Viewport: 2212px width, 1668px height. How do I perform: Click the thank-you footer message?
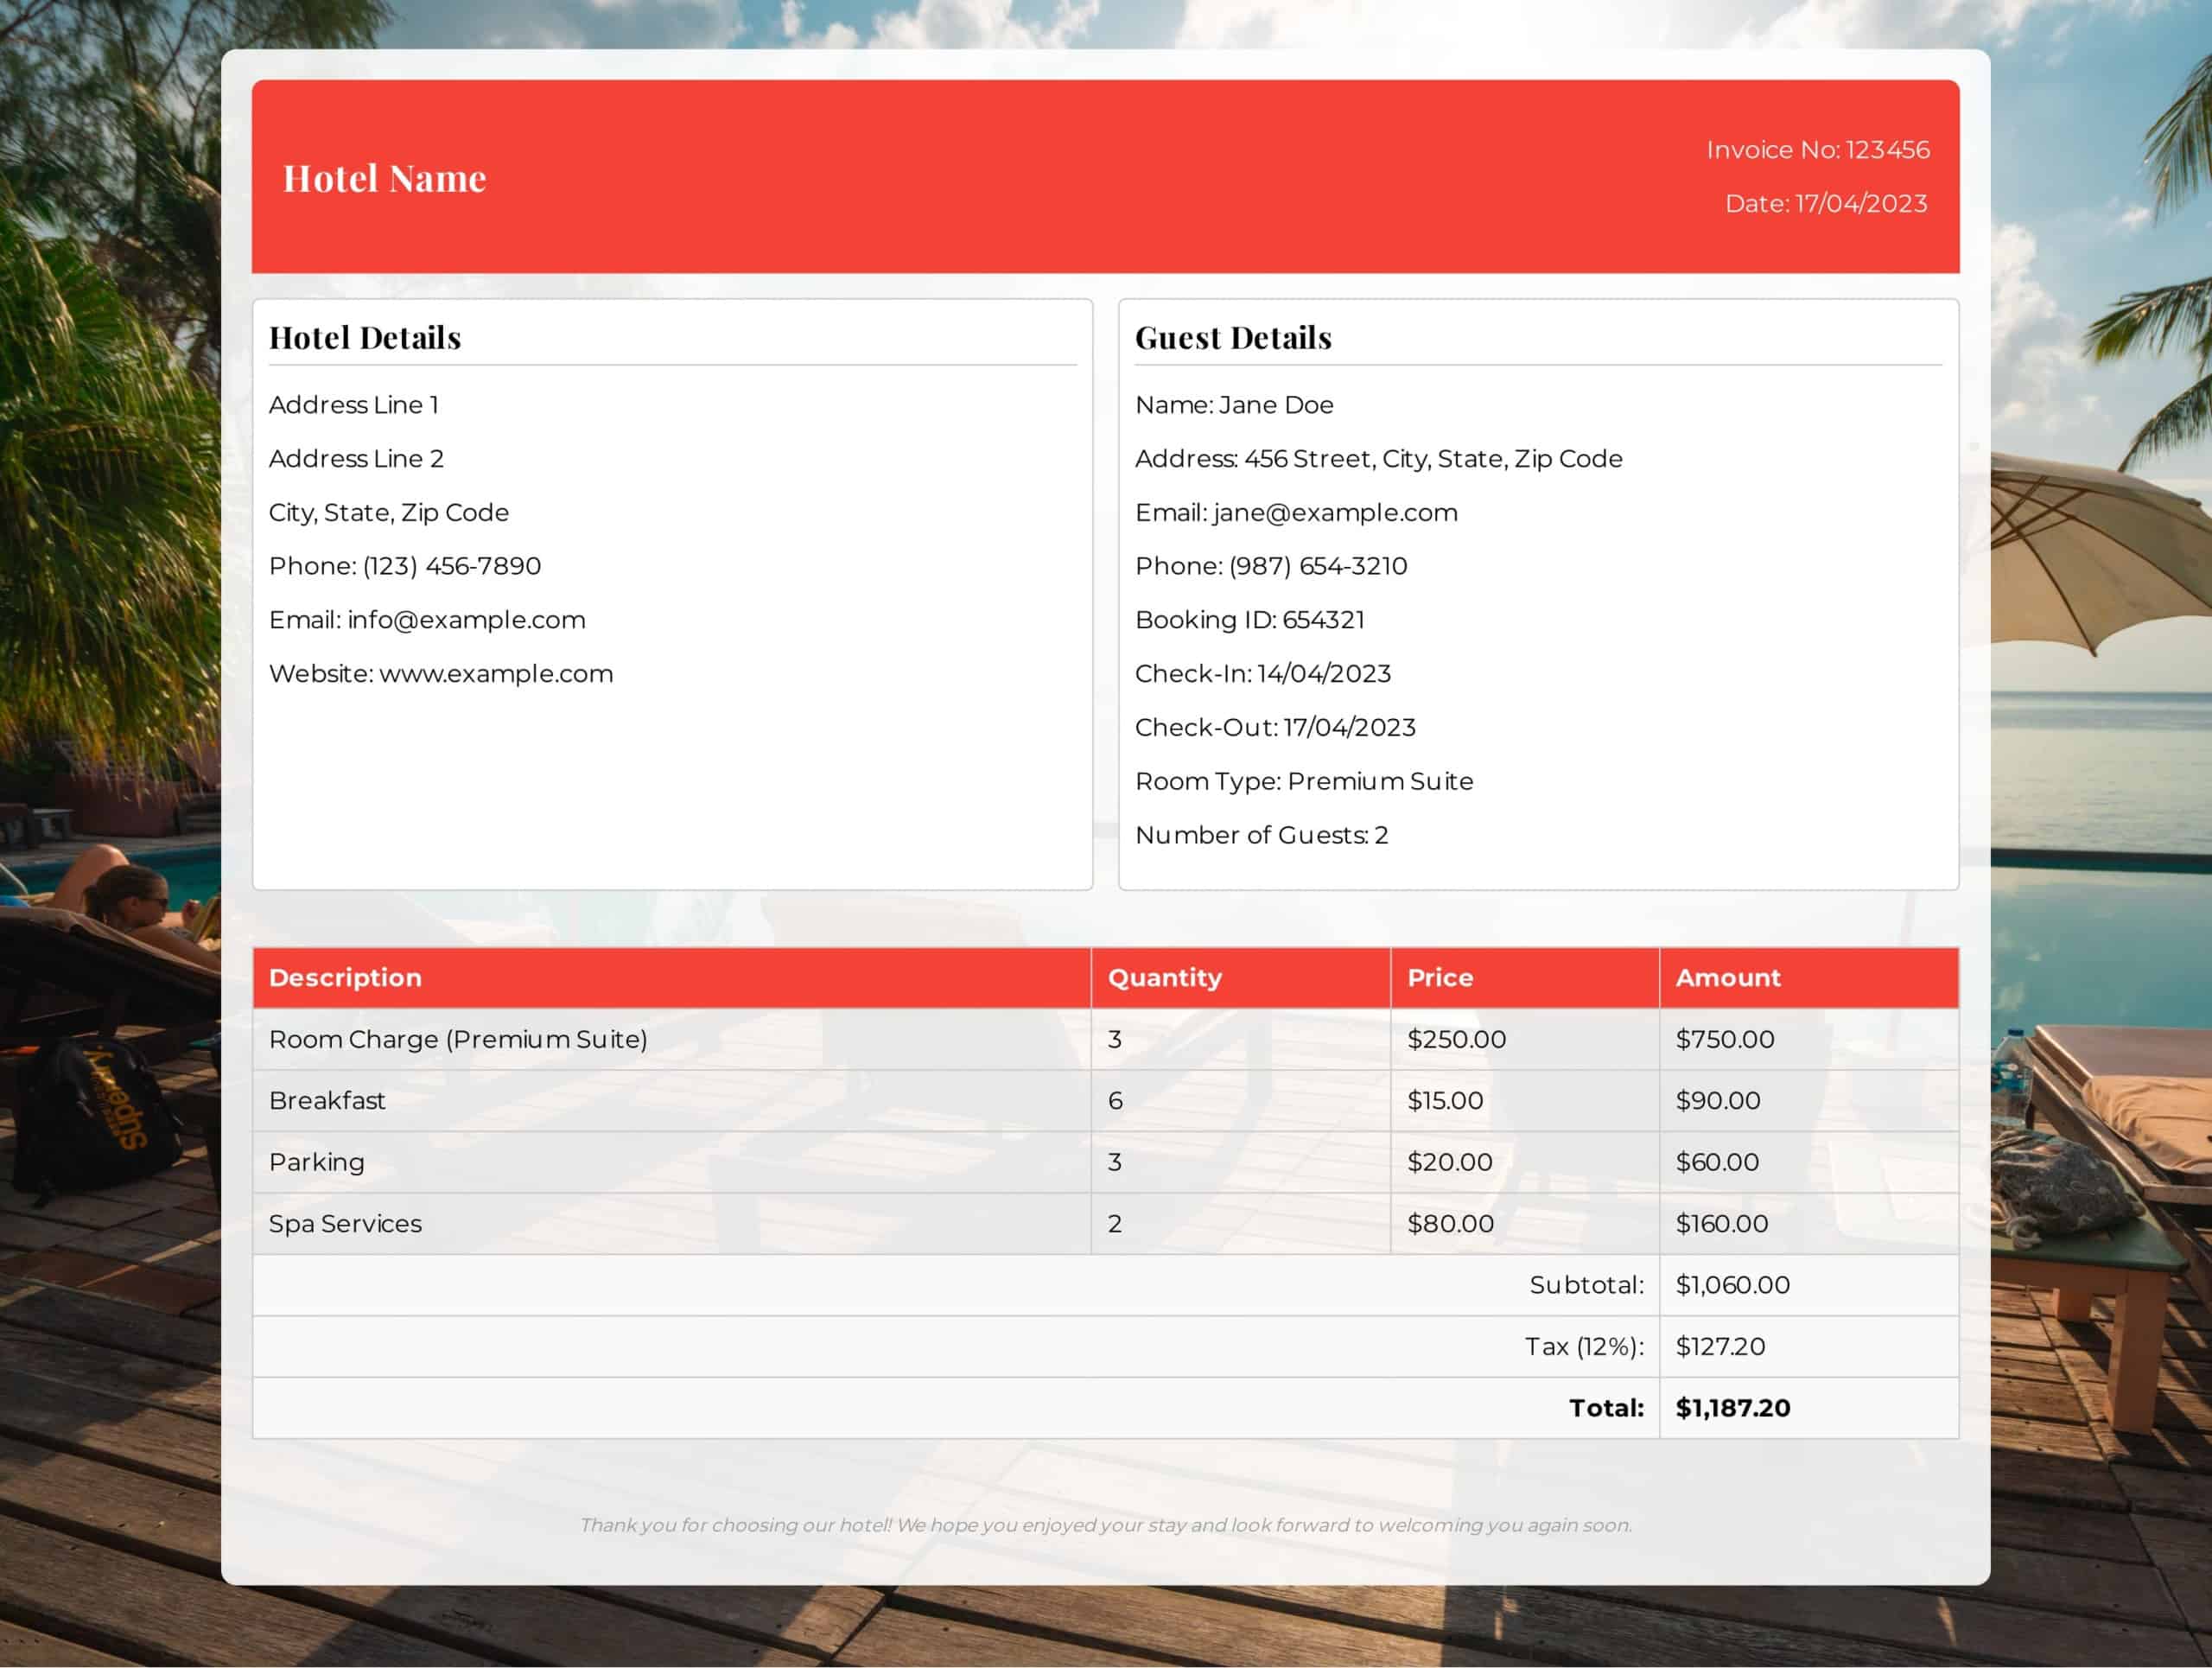pyautogui.click(x=1105, y=1525)
